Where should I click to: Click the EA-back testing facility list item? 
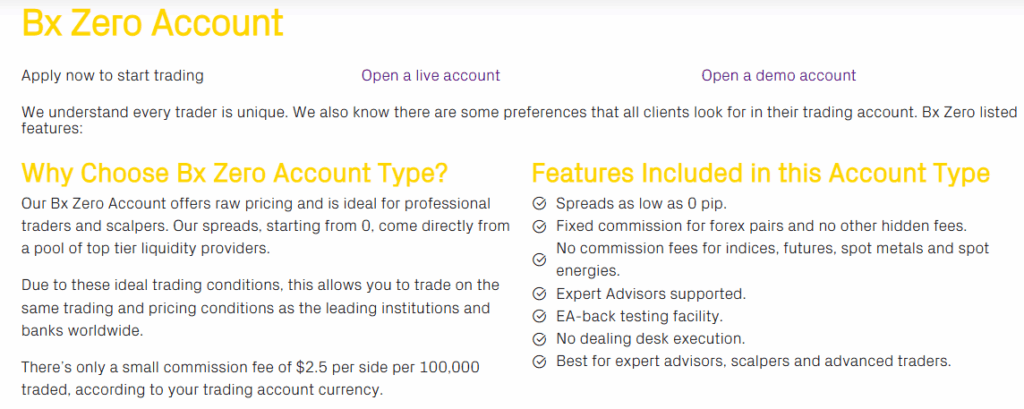pyautogui.click(x=639, y=317)
